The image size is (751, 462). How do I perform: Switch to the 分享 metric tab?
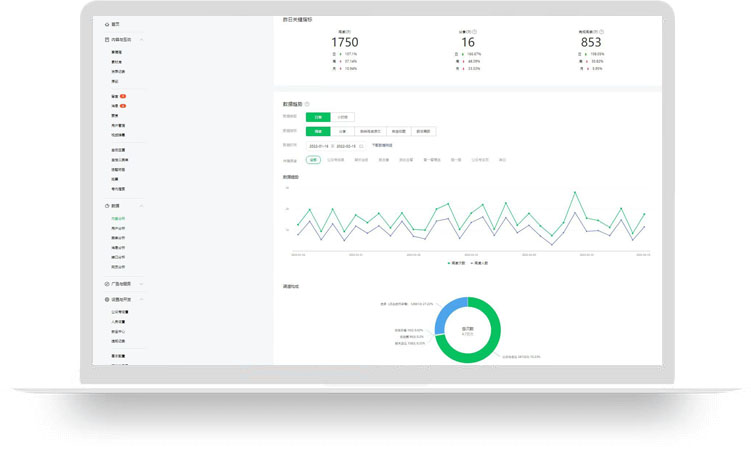tap(343, 131)
